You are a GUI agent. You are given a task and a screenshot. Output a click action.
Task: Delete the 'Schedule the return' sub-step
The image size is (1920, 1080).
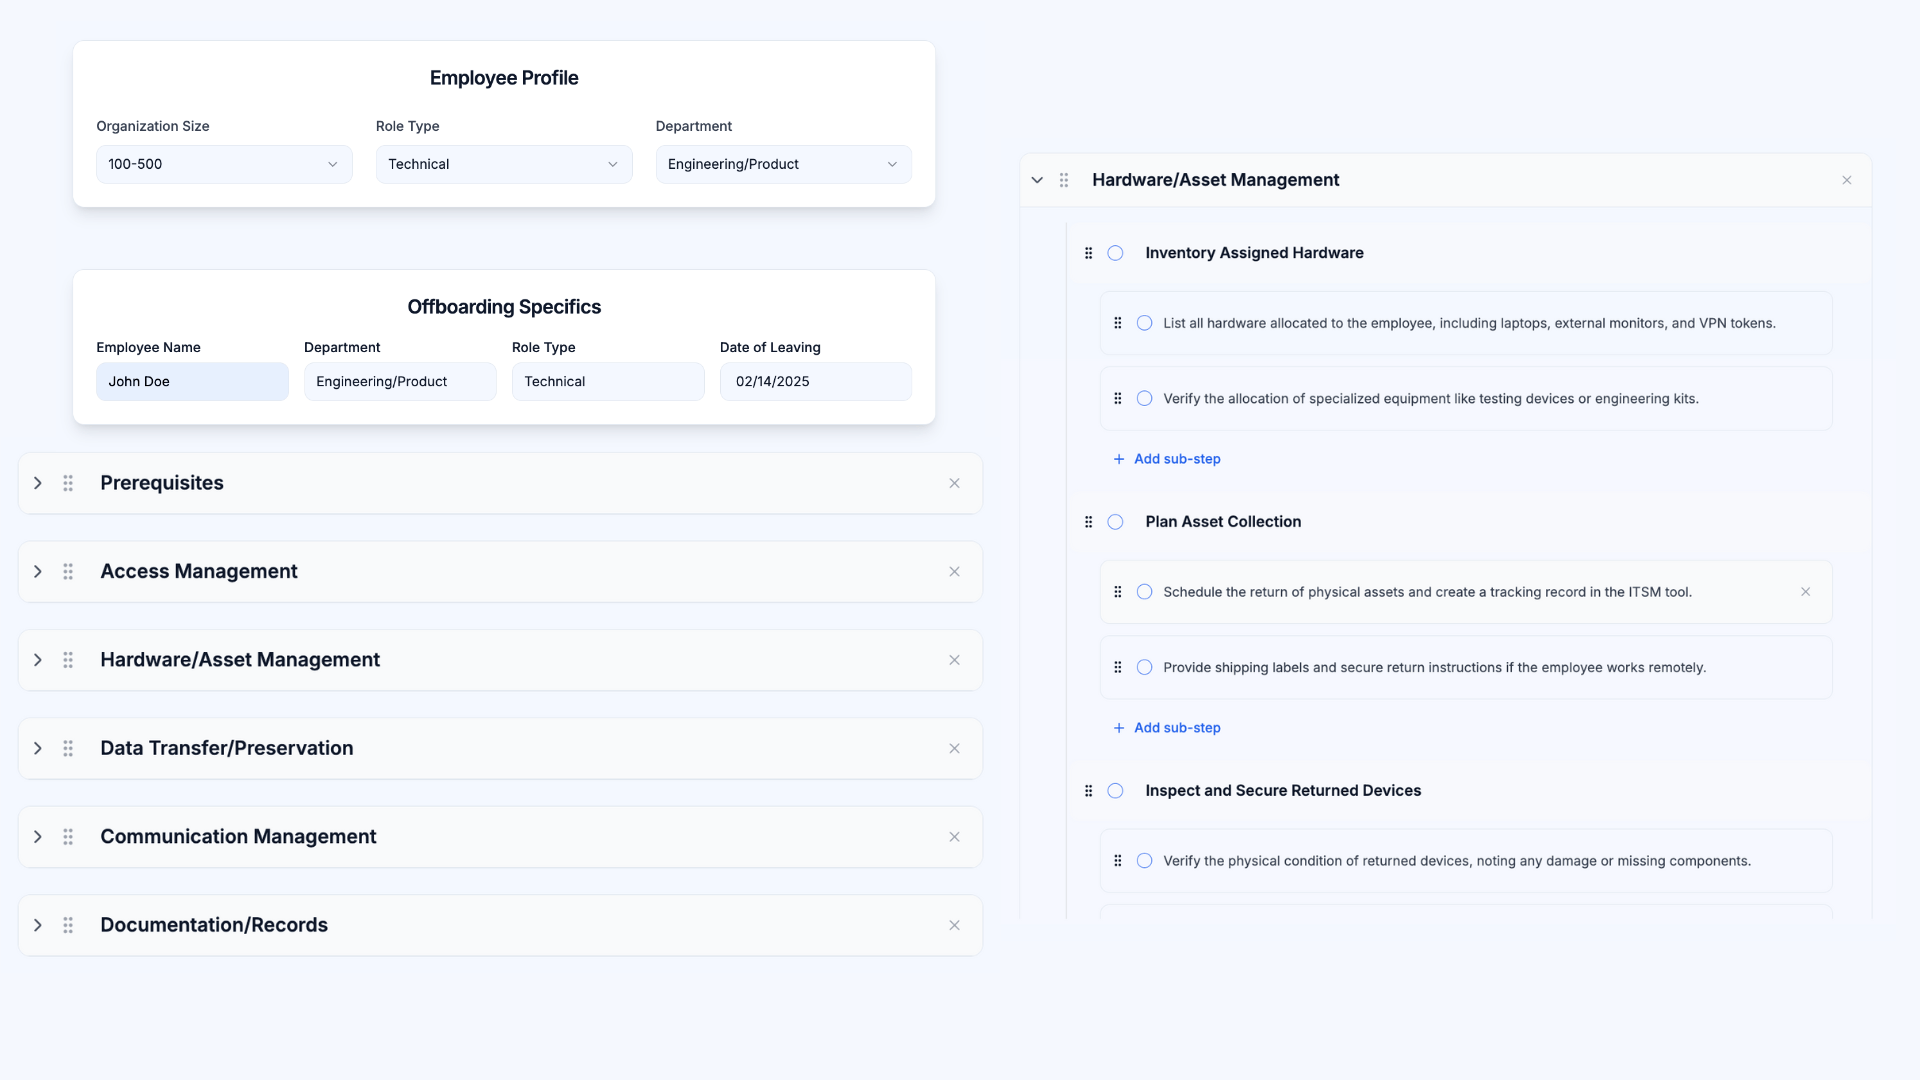[1806, 592]
